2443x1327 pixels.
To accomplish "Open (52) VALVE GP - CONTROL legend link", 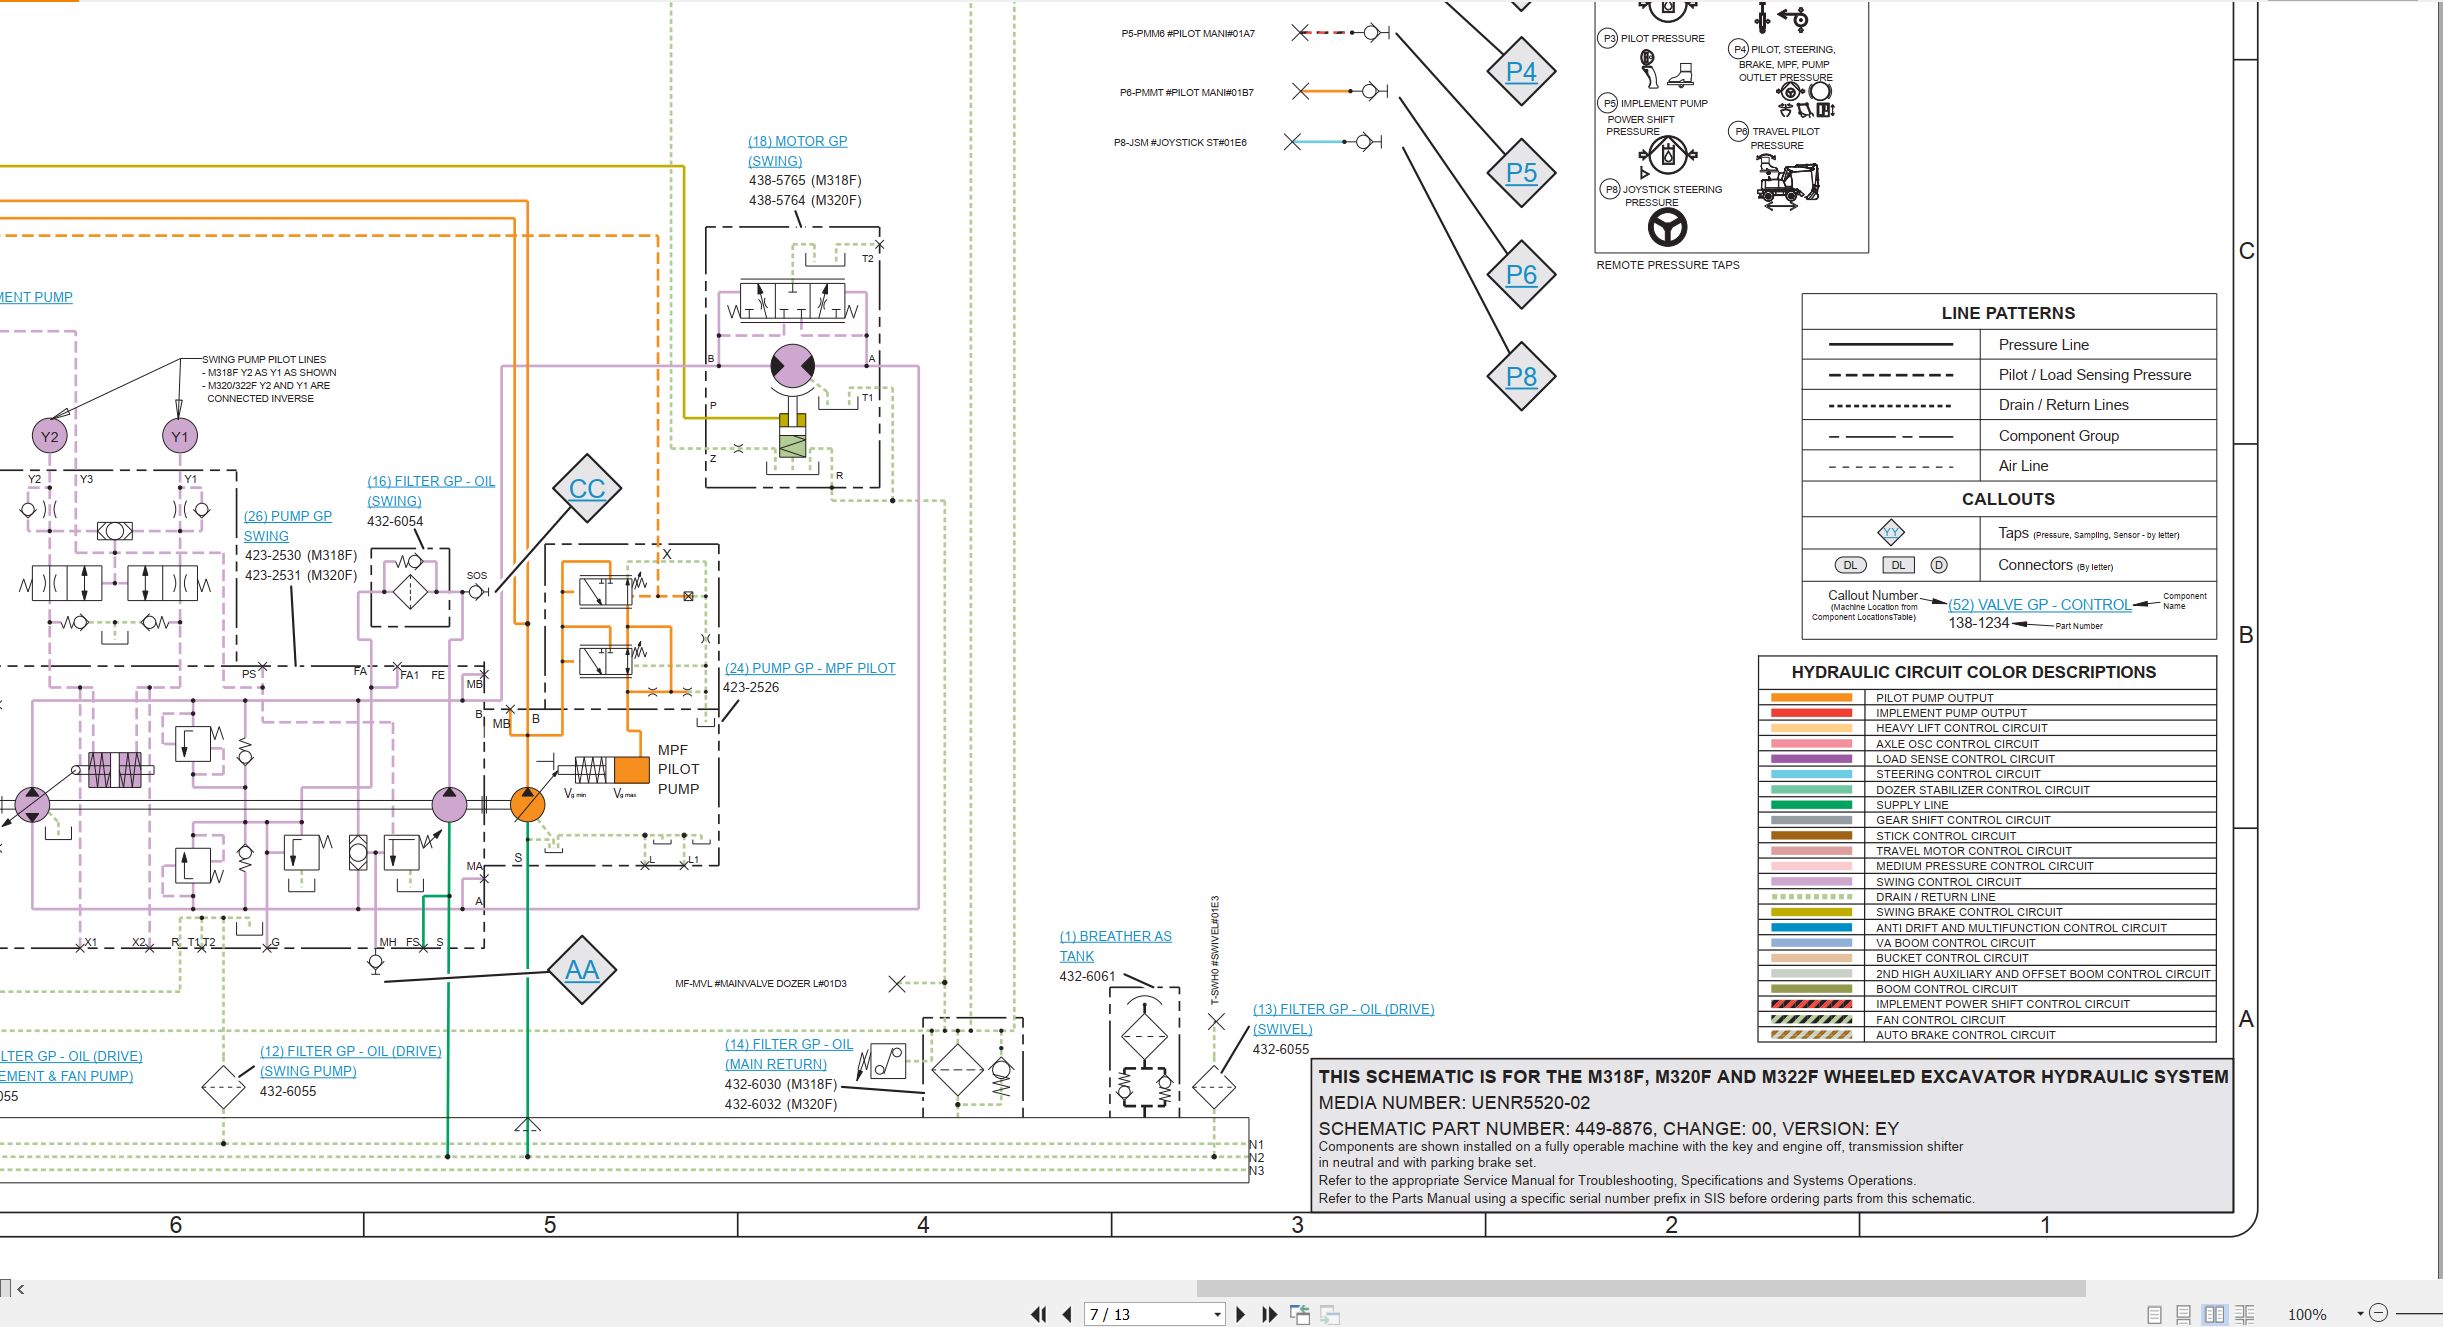I will 2039,605.
